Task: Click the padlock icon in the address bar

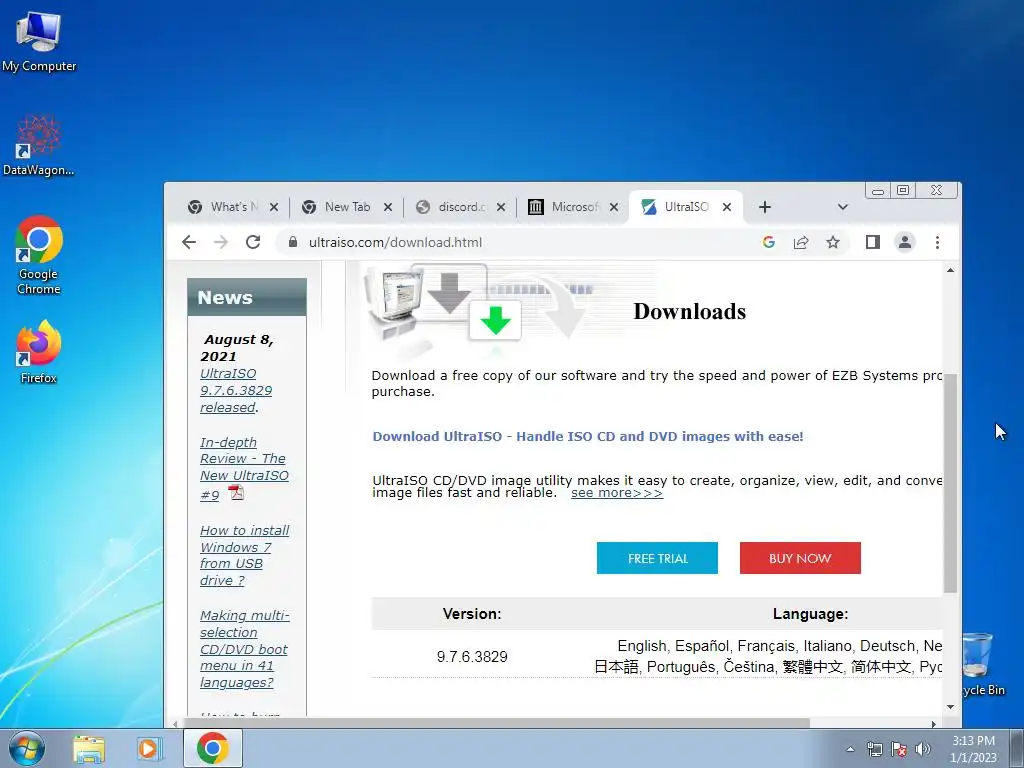Action: (x=293, y=242)
